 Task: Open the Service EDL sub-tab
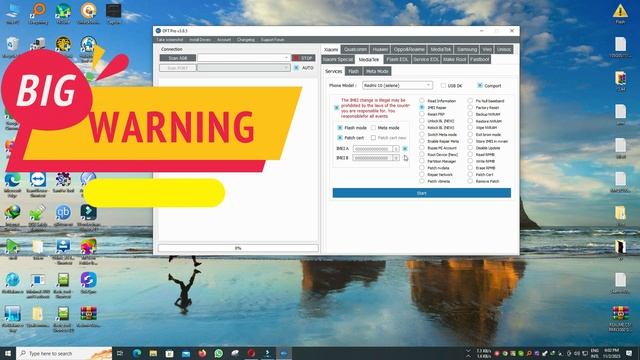point(426,60)
